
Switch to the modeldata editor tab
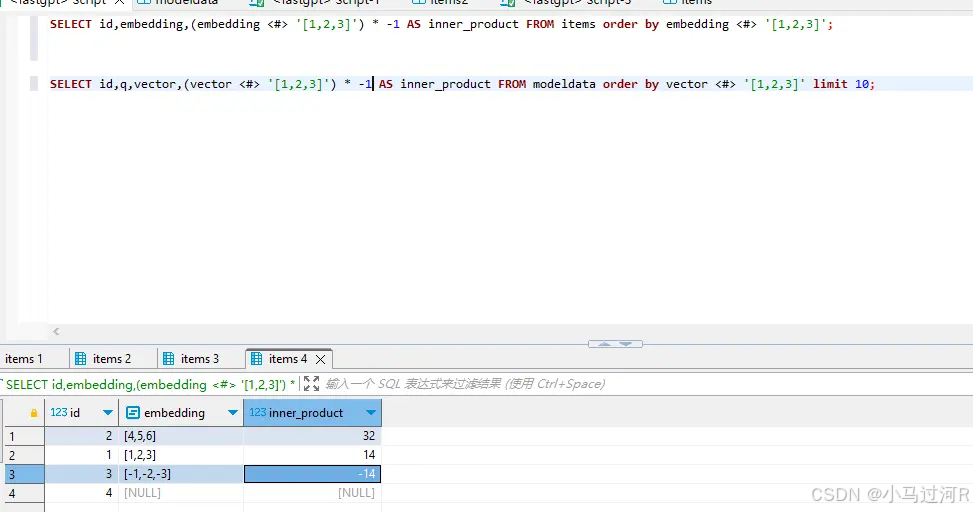point(186,2)
